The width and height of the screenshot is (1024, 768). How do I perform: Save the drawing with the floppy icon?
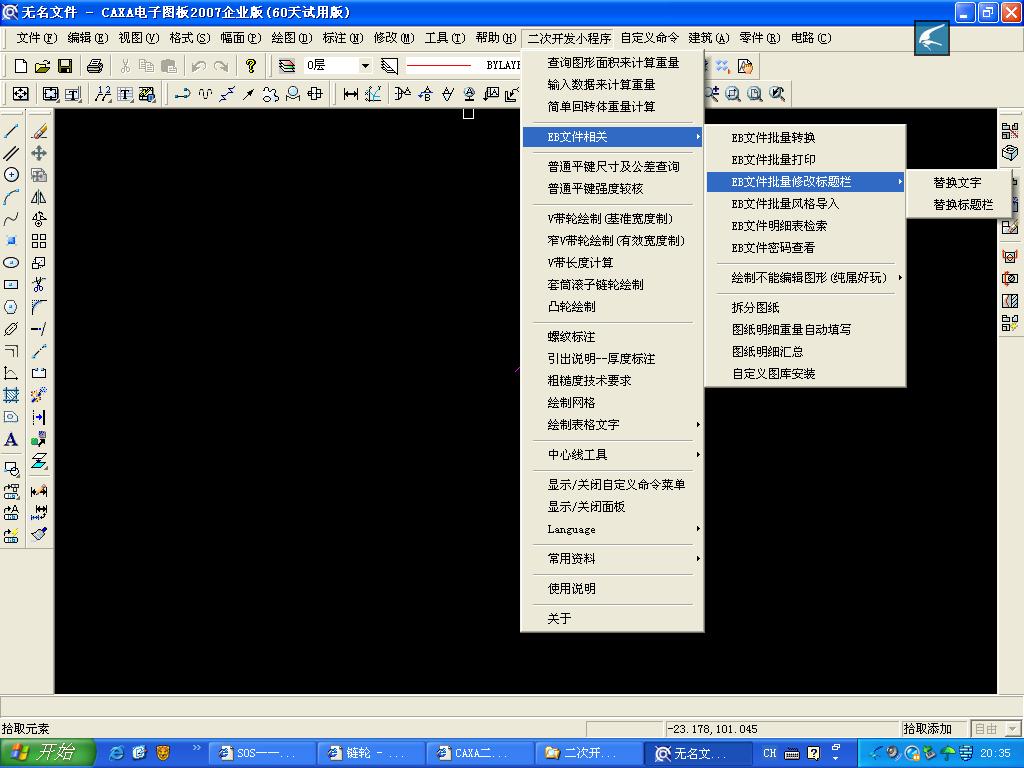click(x=65, y=65)
